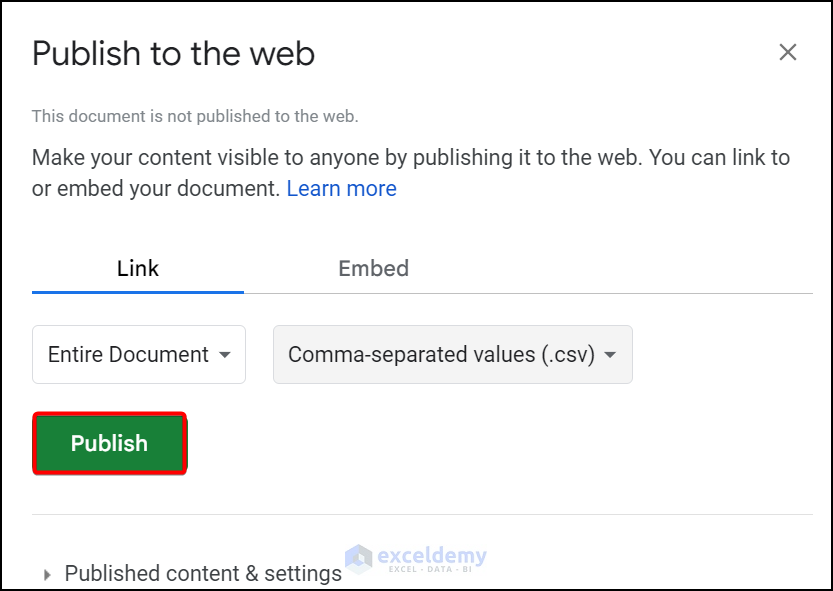Click the triangle beside Published content & settings
Viewport: 833px width, 591px height.
click(47, 574)
